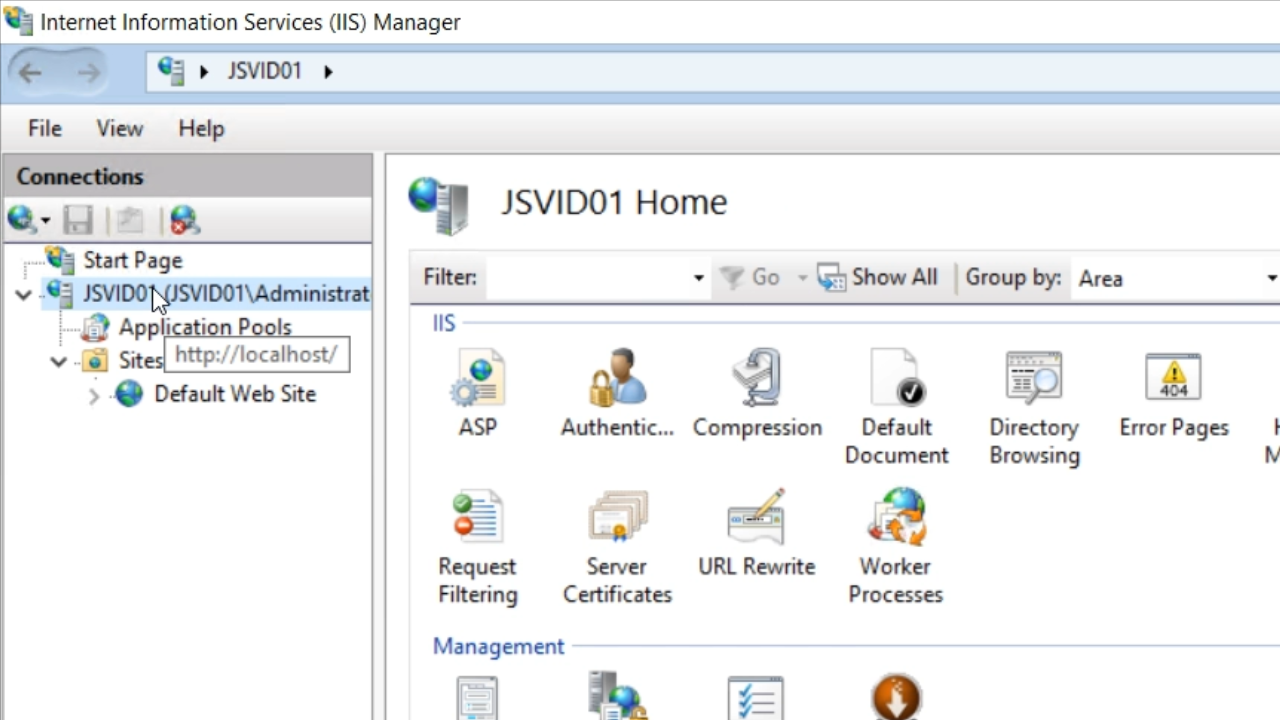Open Worker Processes
This screenshot has height=720, width=1280.
point(896,520)
